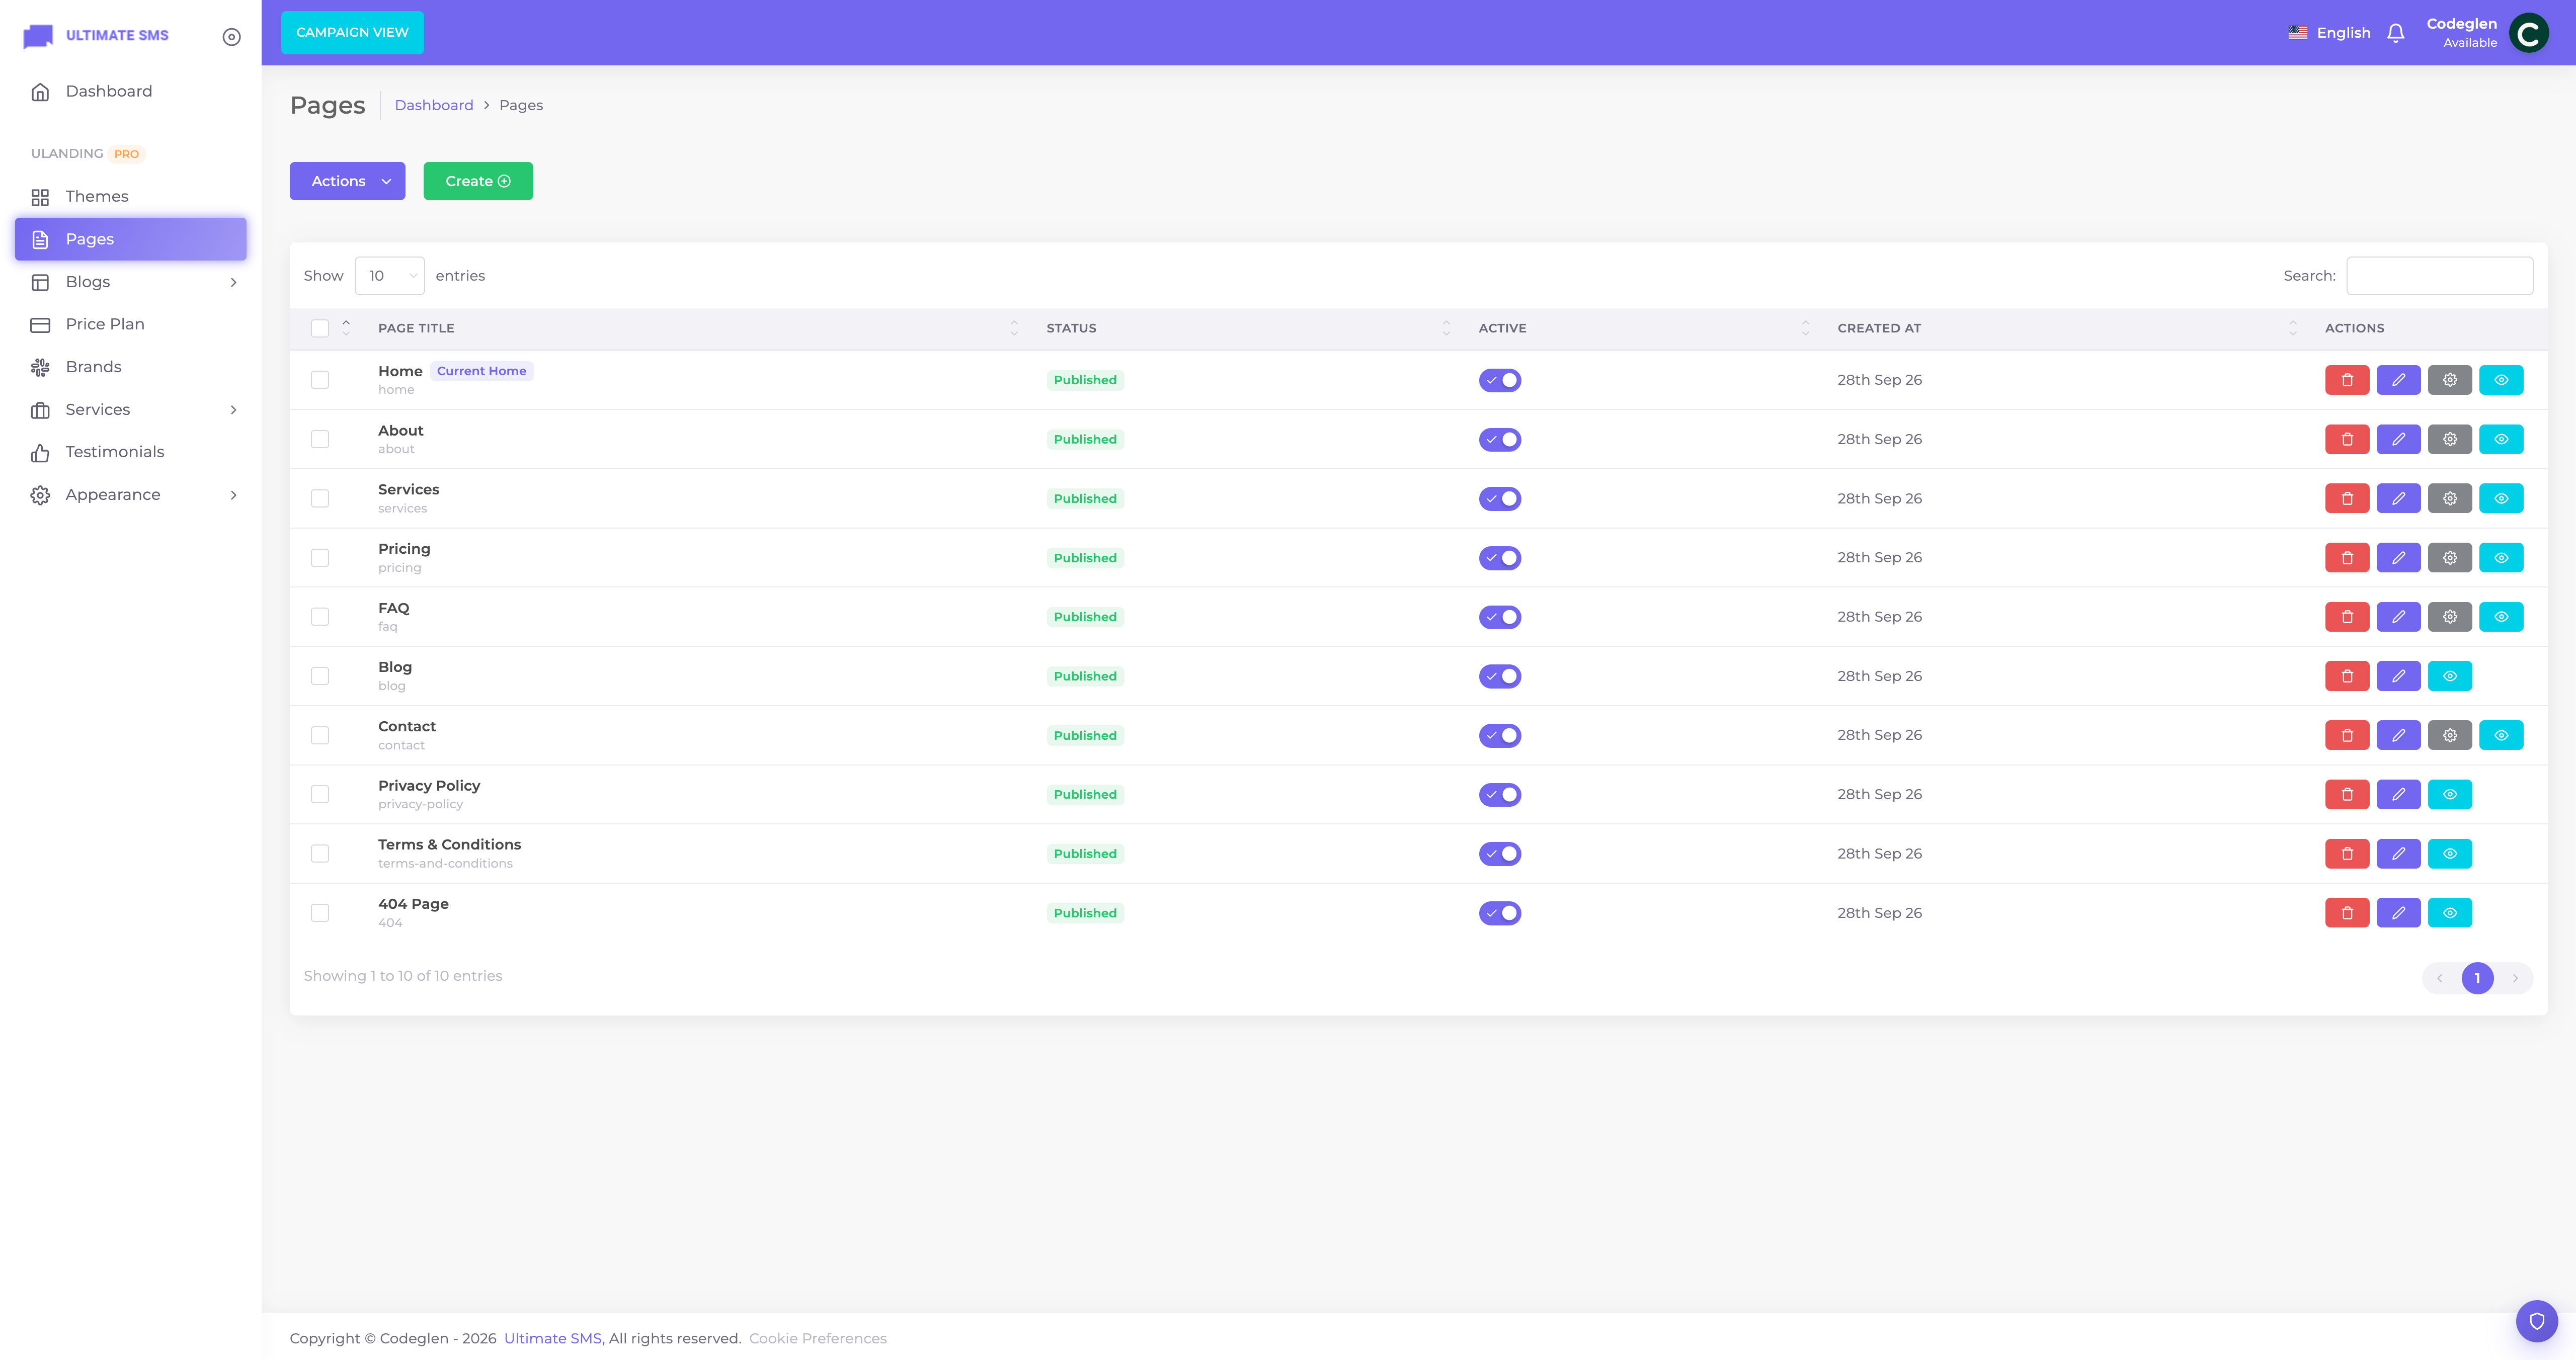
Task: Open the Actions dropdown
Action: pyautogui.click(x=347, y=181)
